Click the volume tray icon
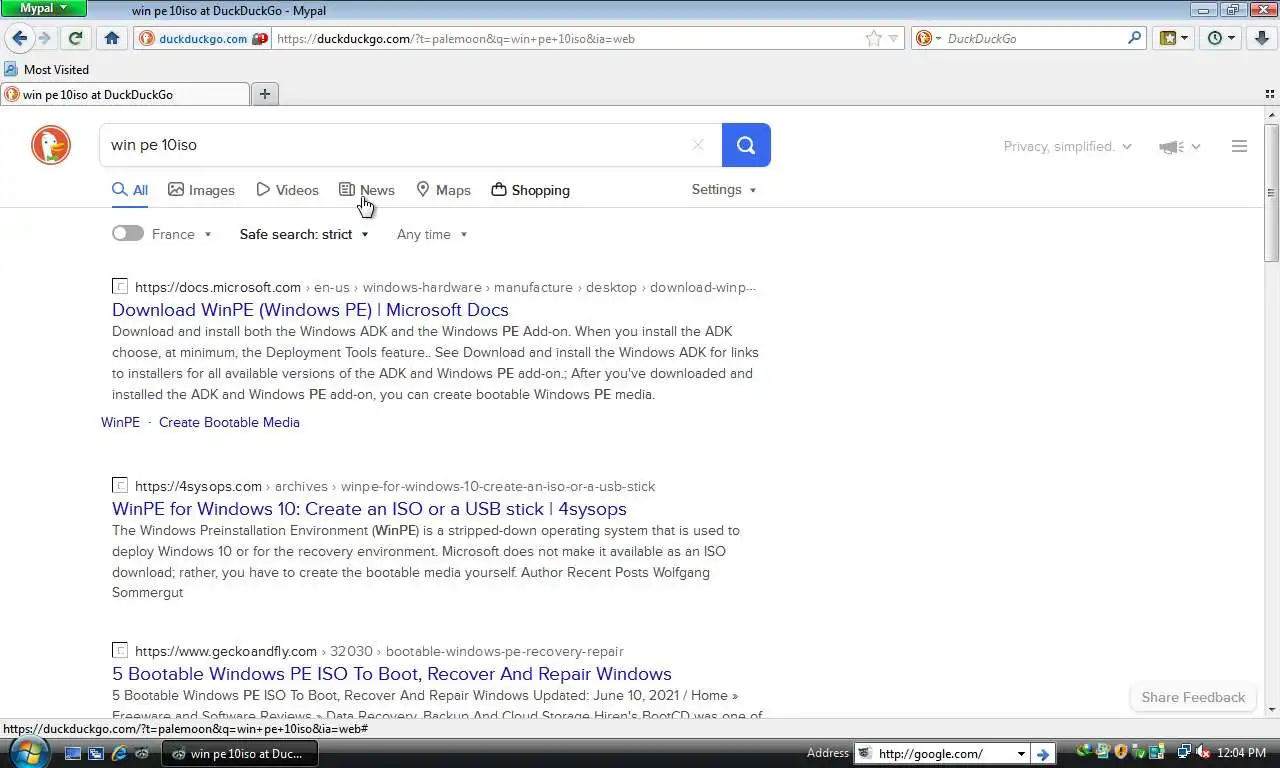1280x768 pixels. pos(1204,753)
